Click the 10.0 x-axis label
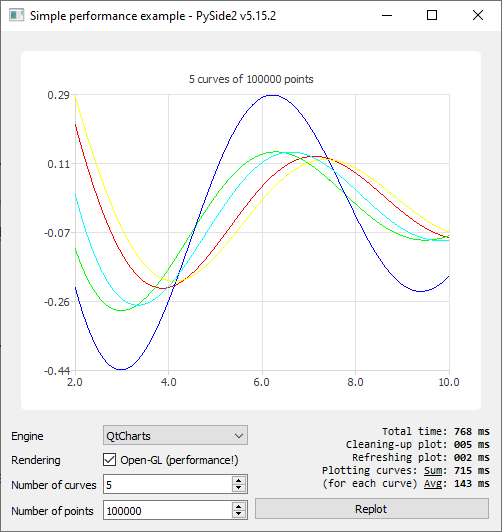502x532 pixels. (449, 382)
